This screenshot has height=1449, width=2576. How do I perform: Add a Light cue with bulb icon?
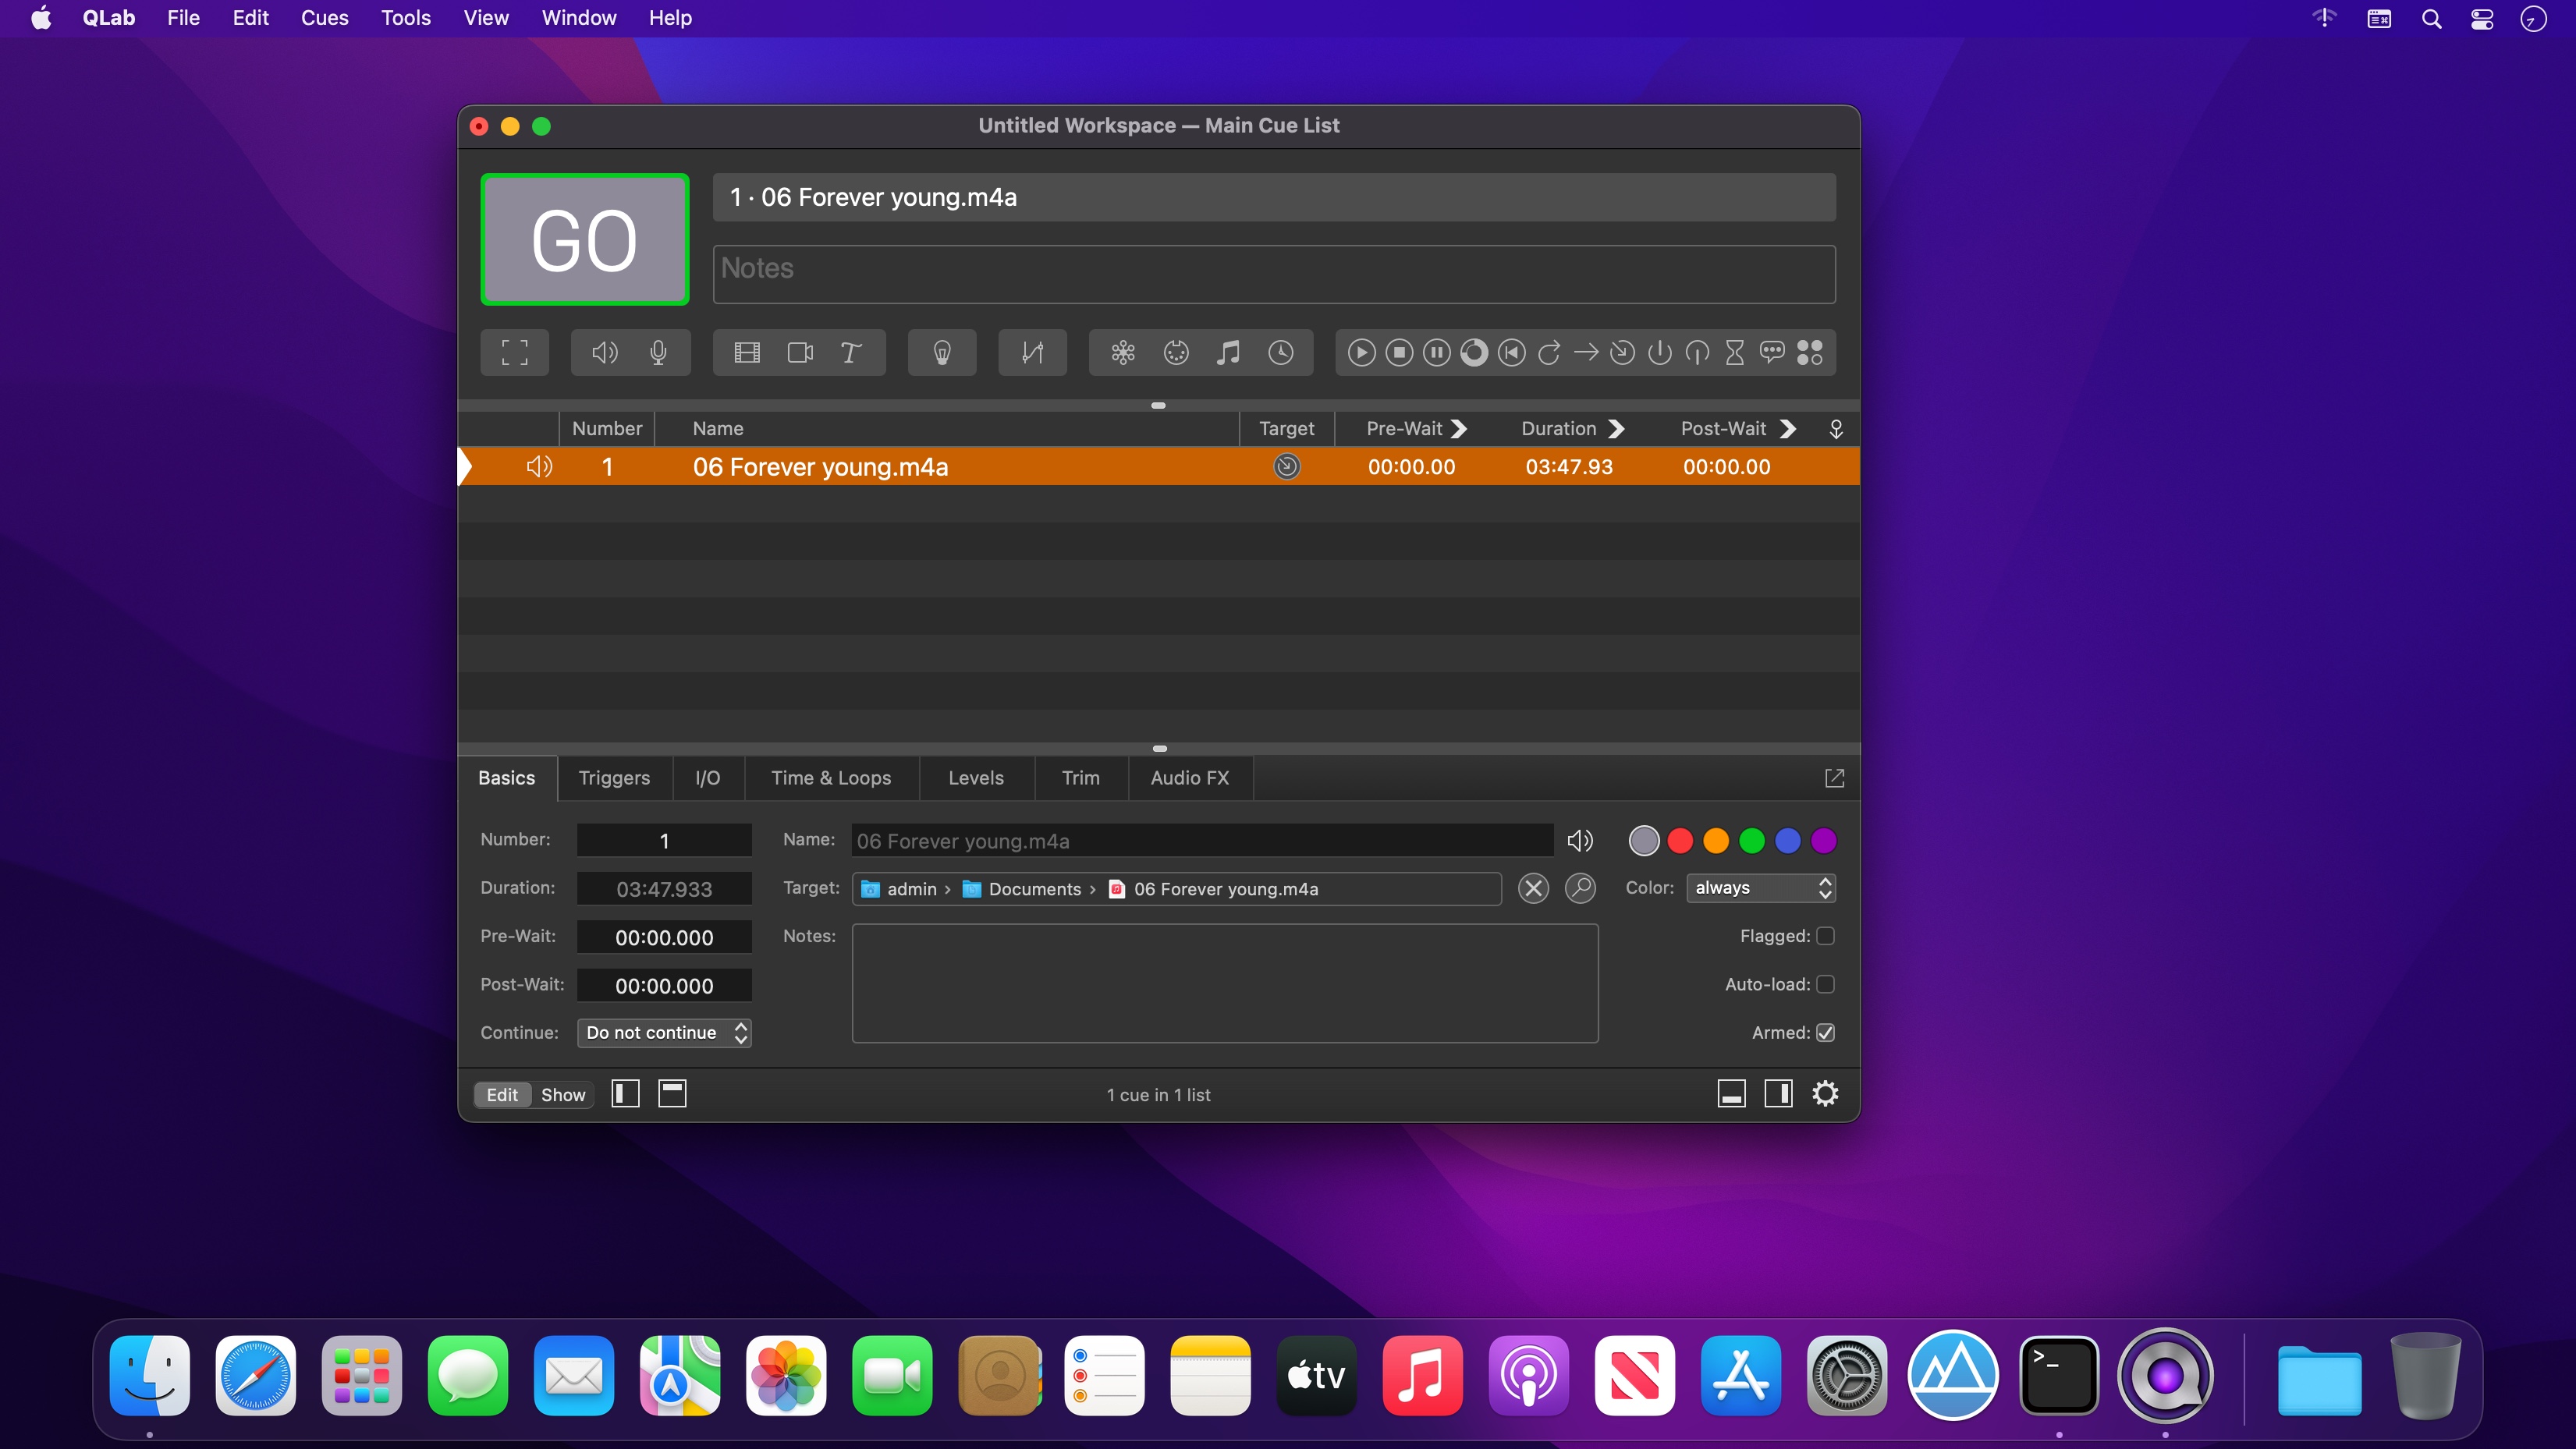(942, 352)
